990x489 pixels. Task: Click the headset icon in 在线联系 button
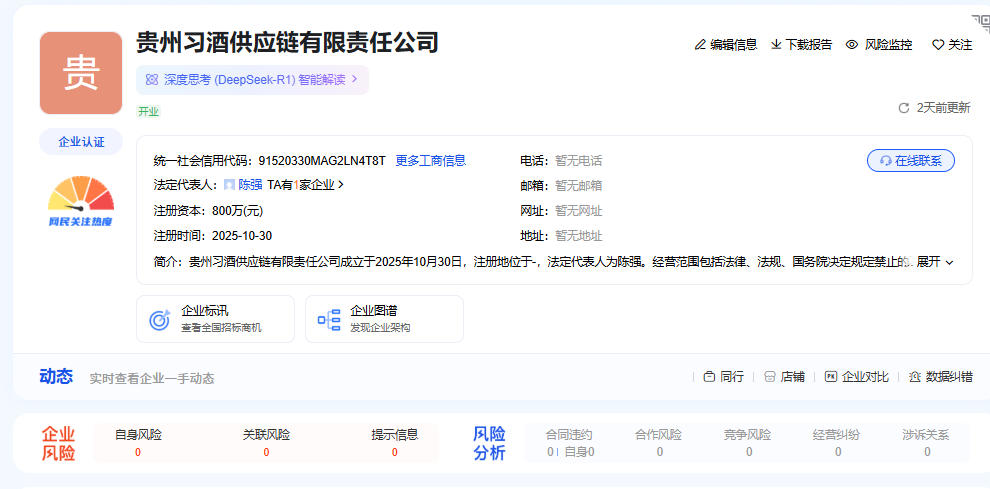[885, 161]
